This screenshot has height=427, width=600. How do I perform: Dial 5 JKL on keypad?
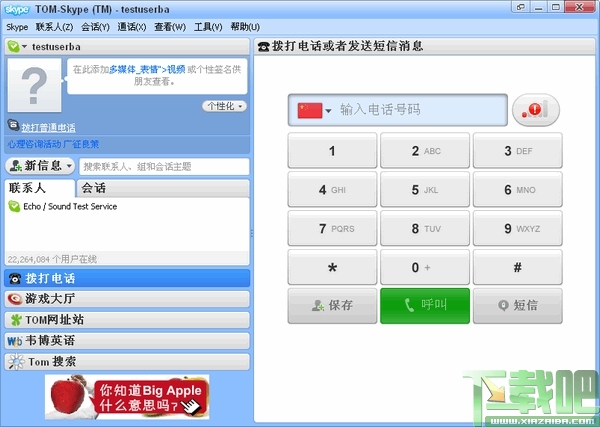pyautogui.click(x=425, y=190)
